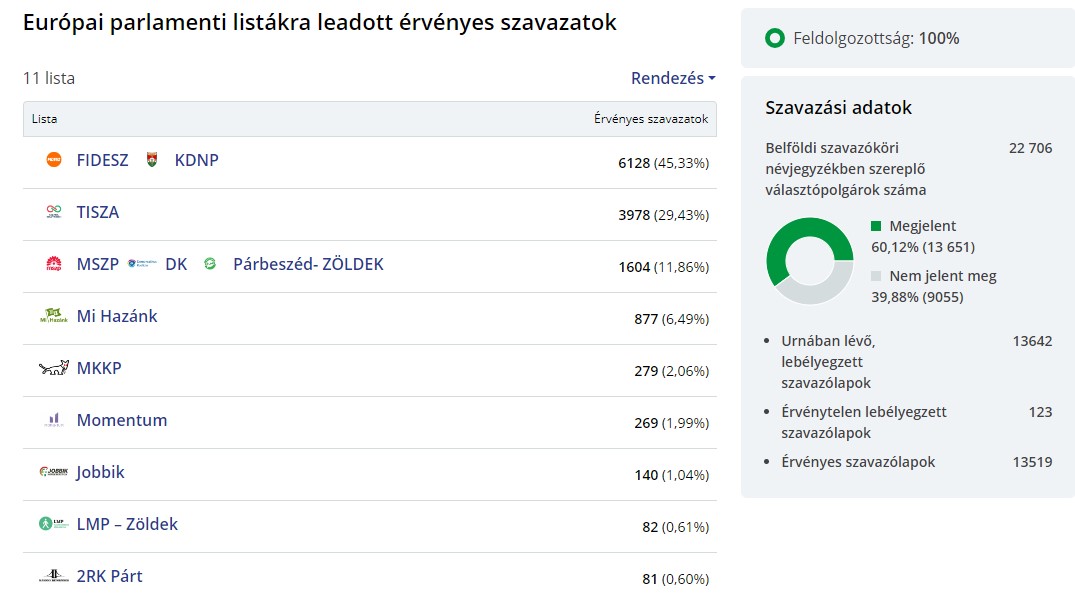Open the Rendezés sorting dropdown

click(673, 78)
